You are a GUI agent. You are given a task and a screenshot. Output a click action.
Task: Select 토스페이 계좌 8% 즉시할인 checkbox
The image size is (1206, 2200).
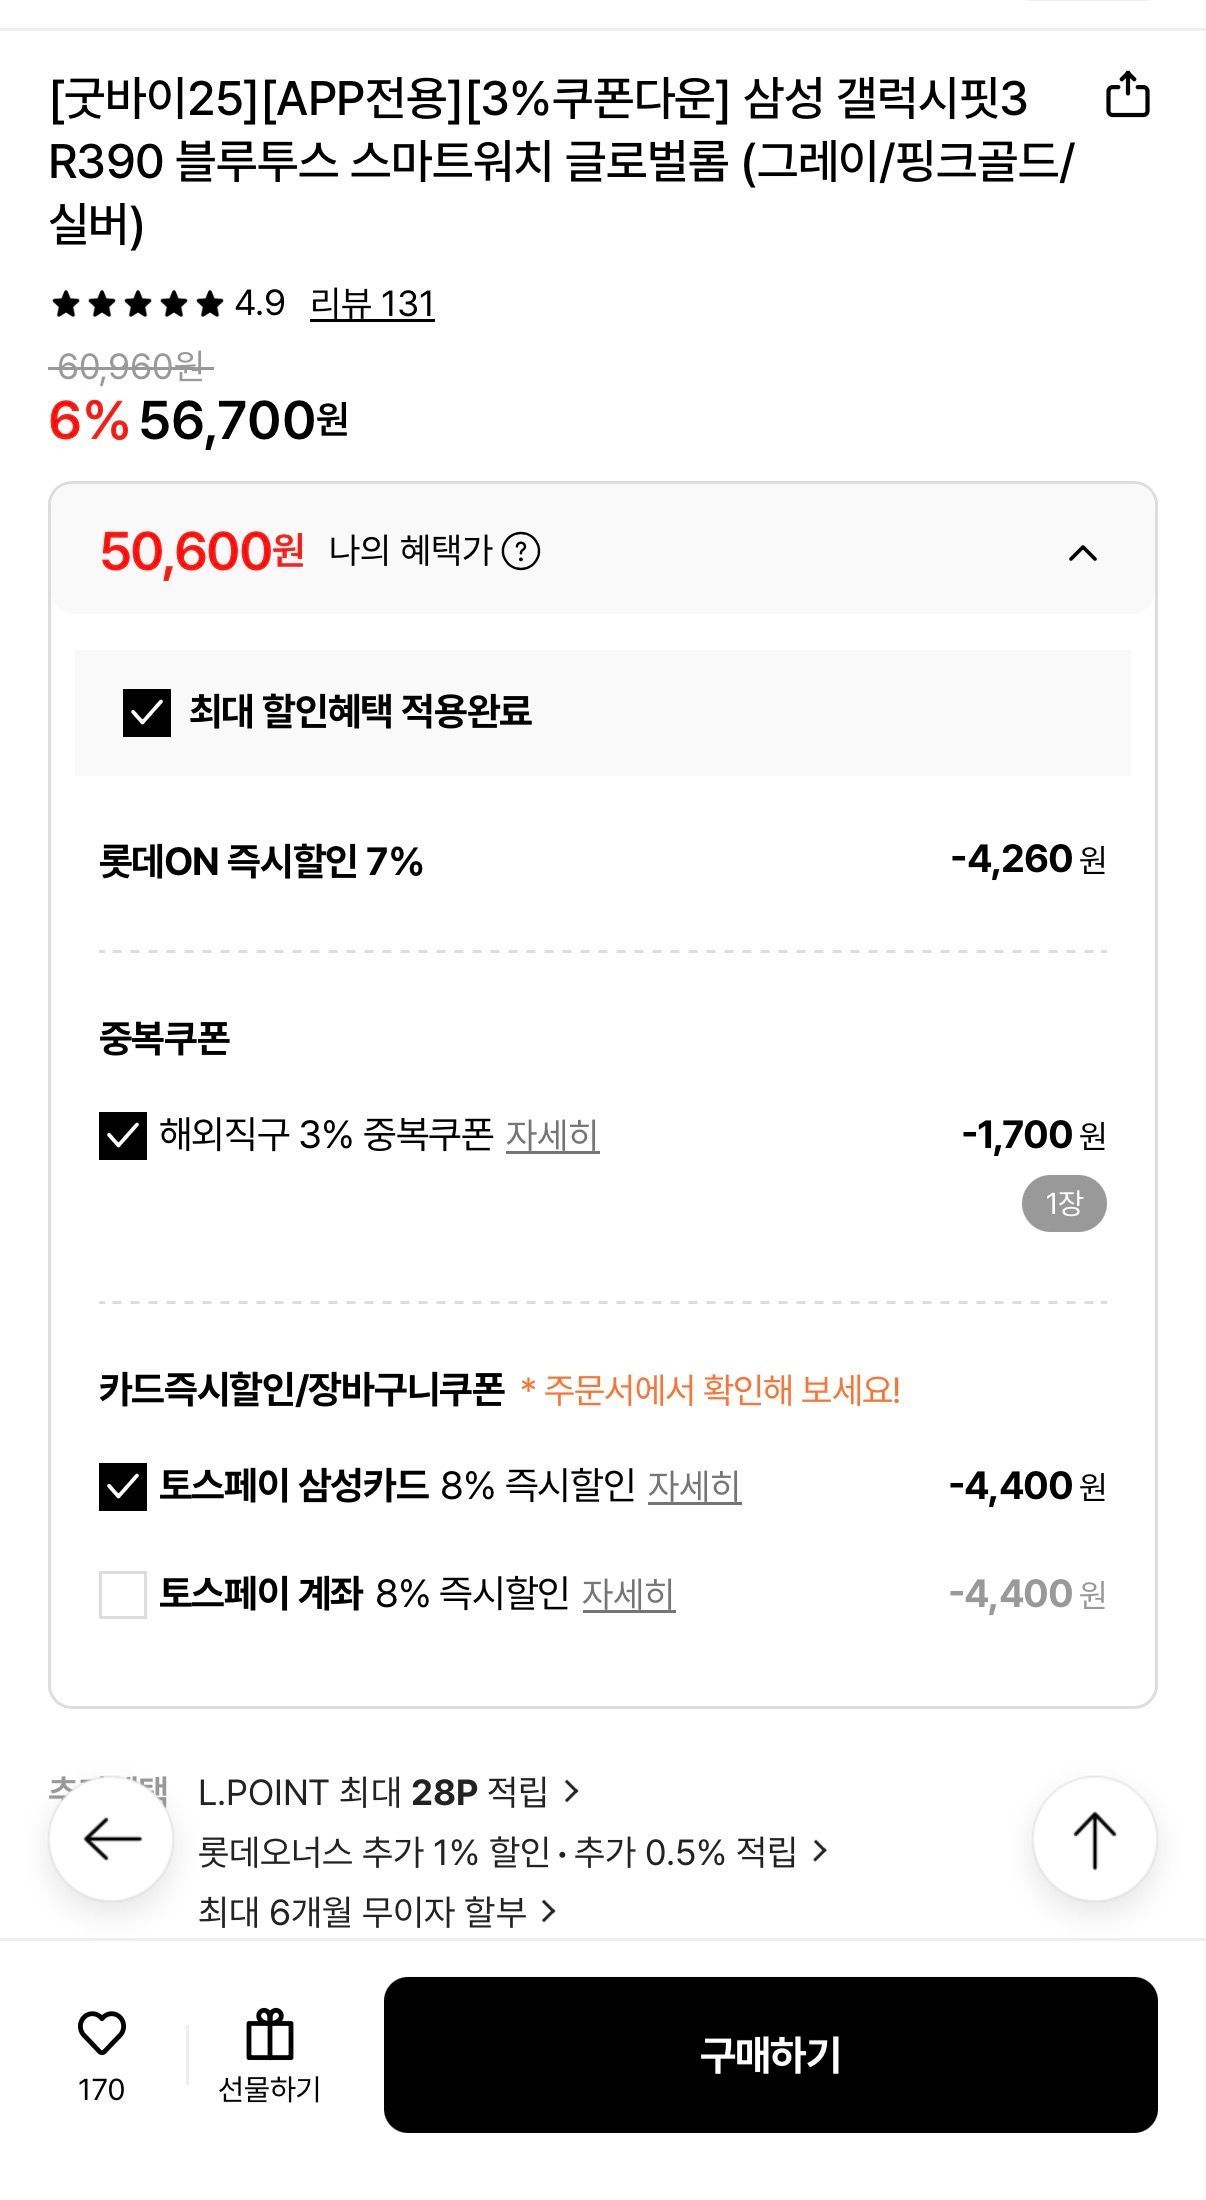click(123, 1594)
